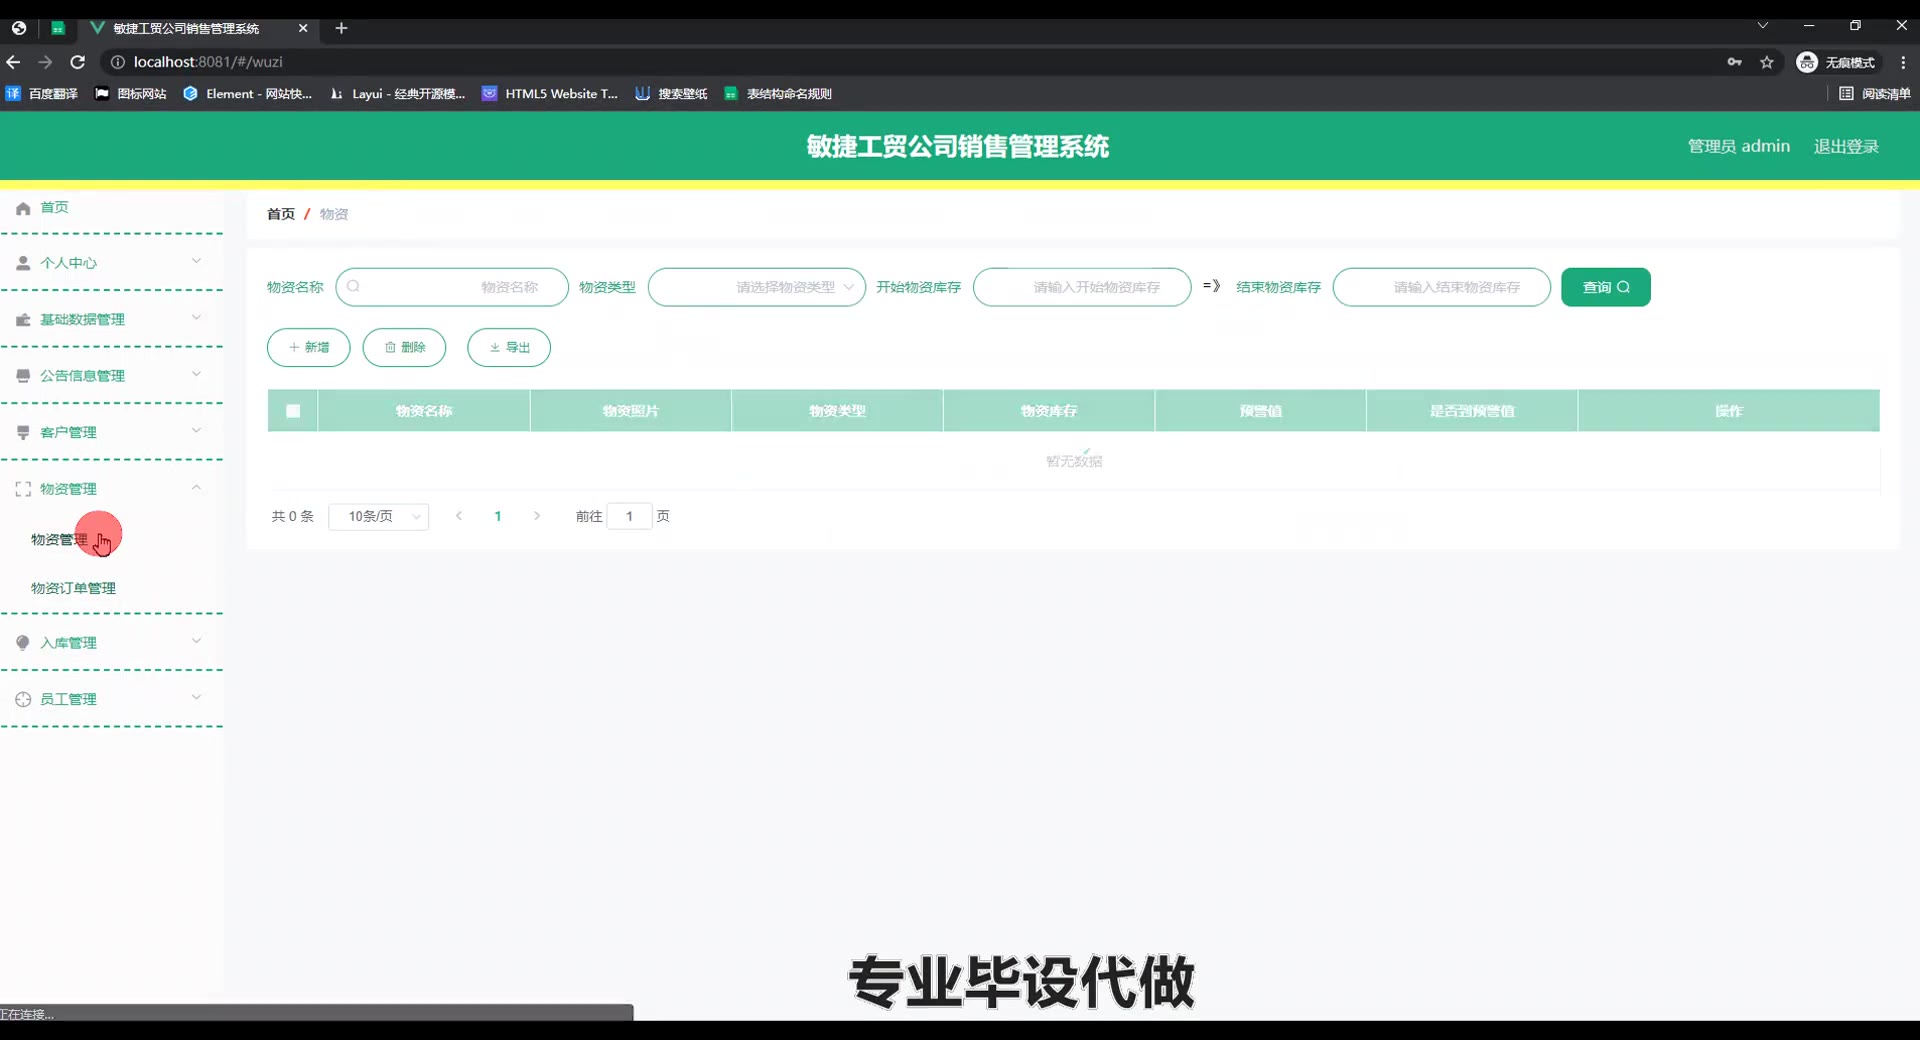1920x1040 pixels.
Task: Open 百度翻译 bookmark
Action: pos(42,94)
